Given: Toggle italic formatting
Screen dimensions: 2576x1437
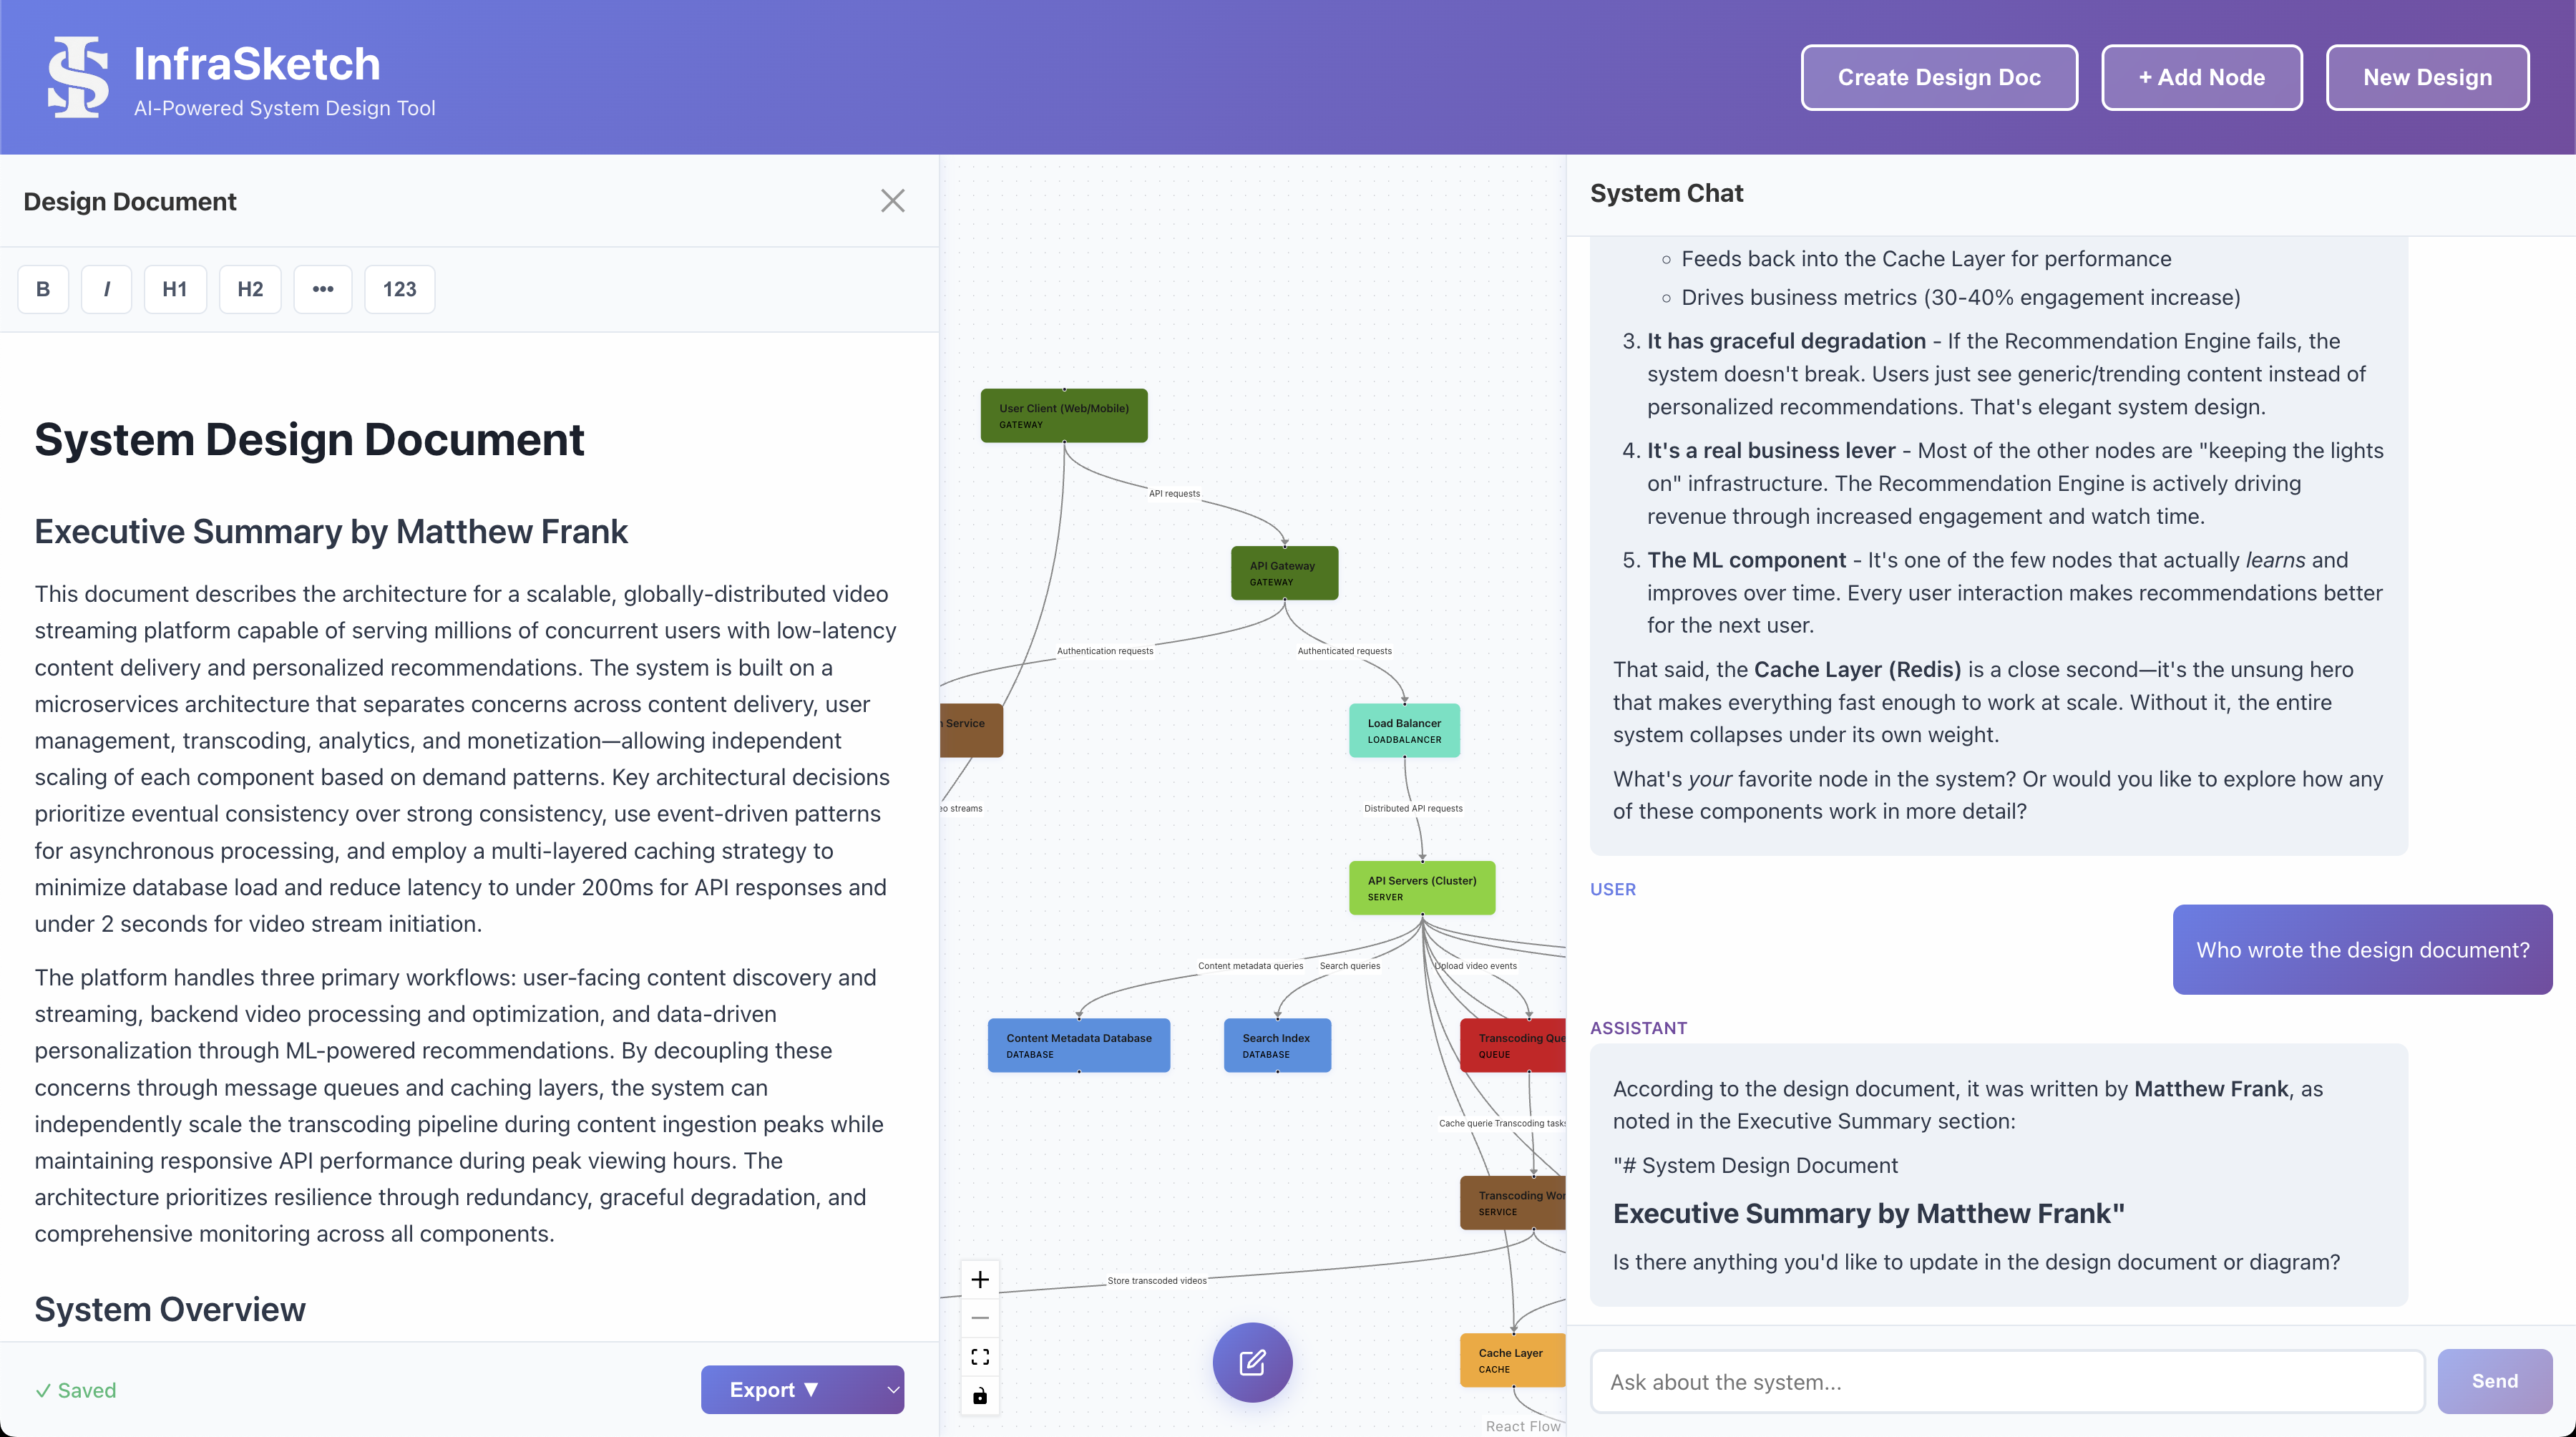Looking at the screenshot, I should coord(106,289).
